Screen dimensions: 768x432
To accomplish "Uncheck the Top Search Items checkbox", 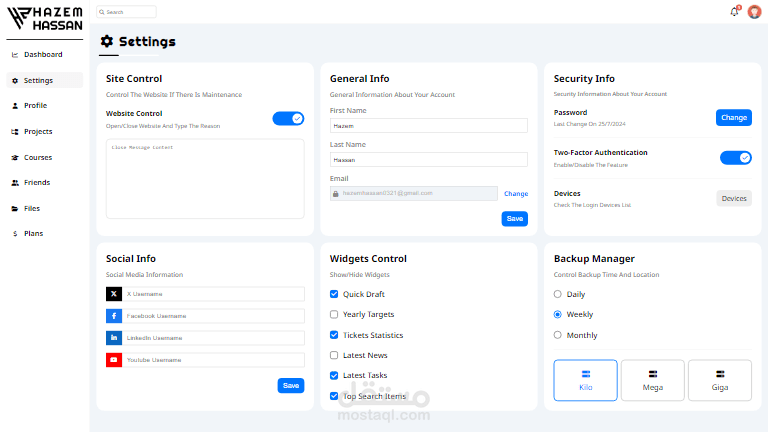I will pyautogui.click(x=334, y=396).
